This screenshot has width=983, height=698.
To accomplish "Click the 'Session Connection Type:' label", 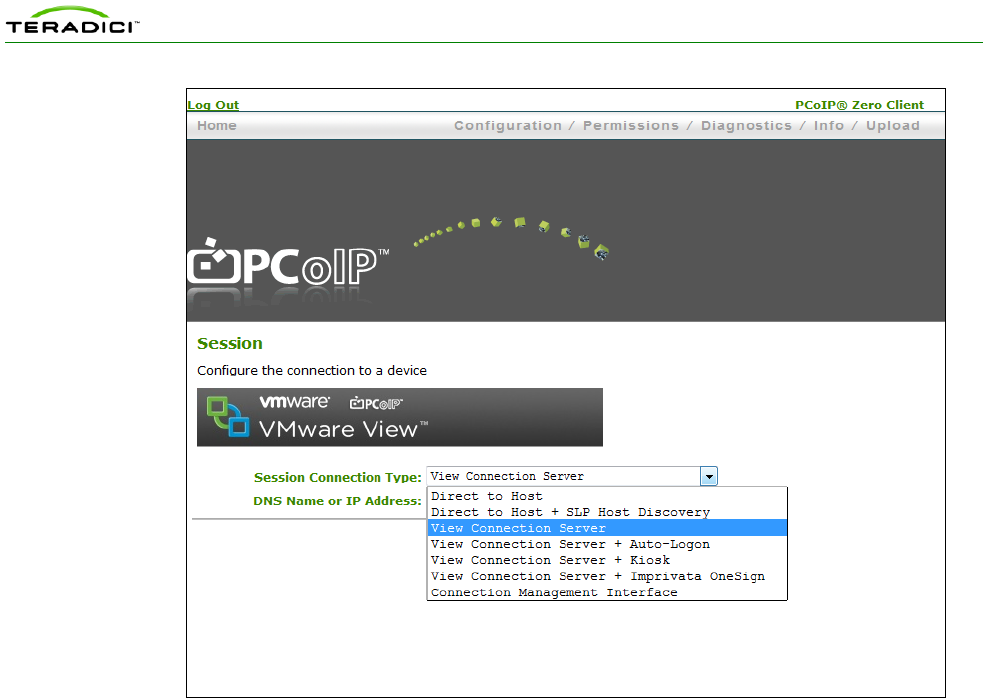I will coord(337,477).
